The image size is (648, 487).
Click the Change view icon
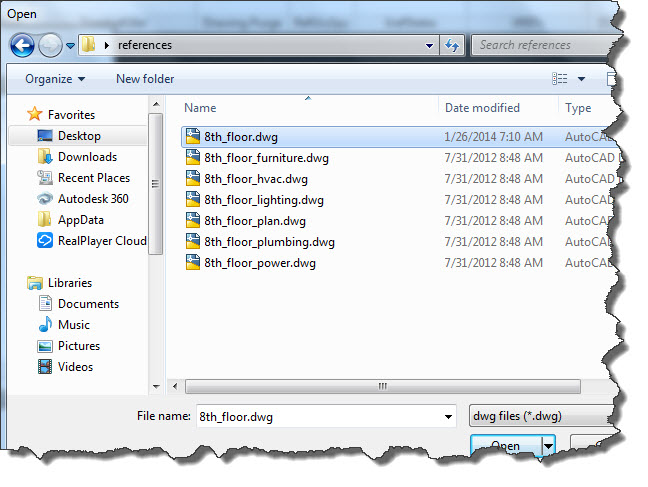coord(560,79)
